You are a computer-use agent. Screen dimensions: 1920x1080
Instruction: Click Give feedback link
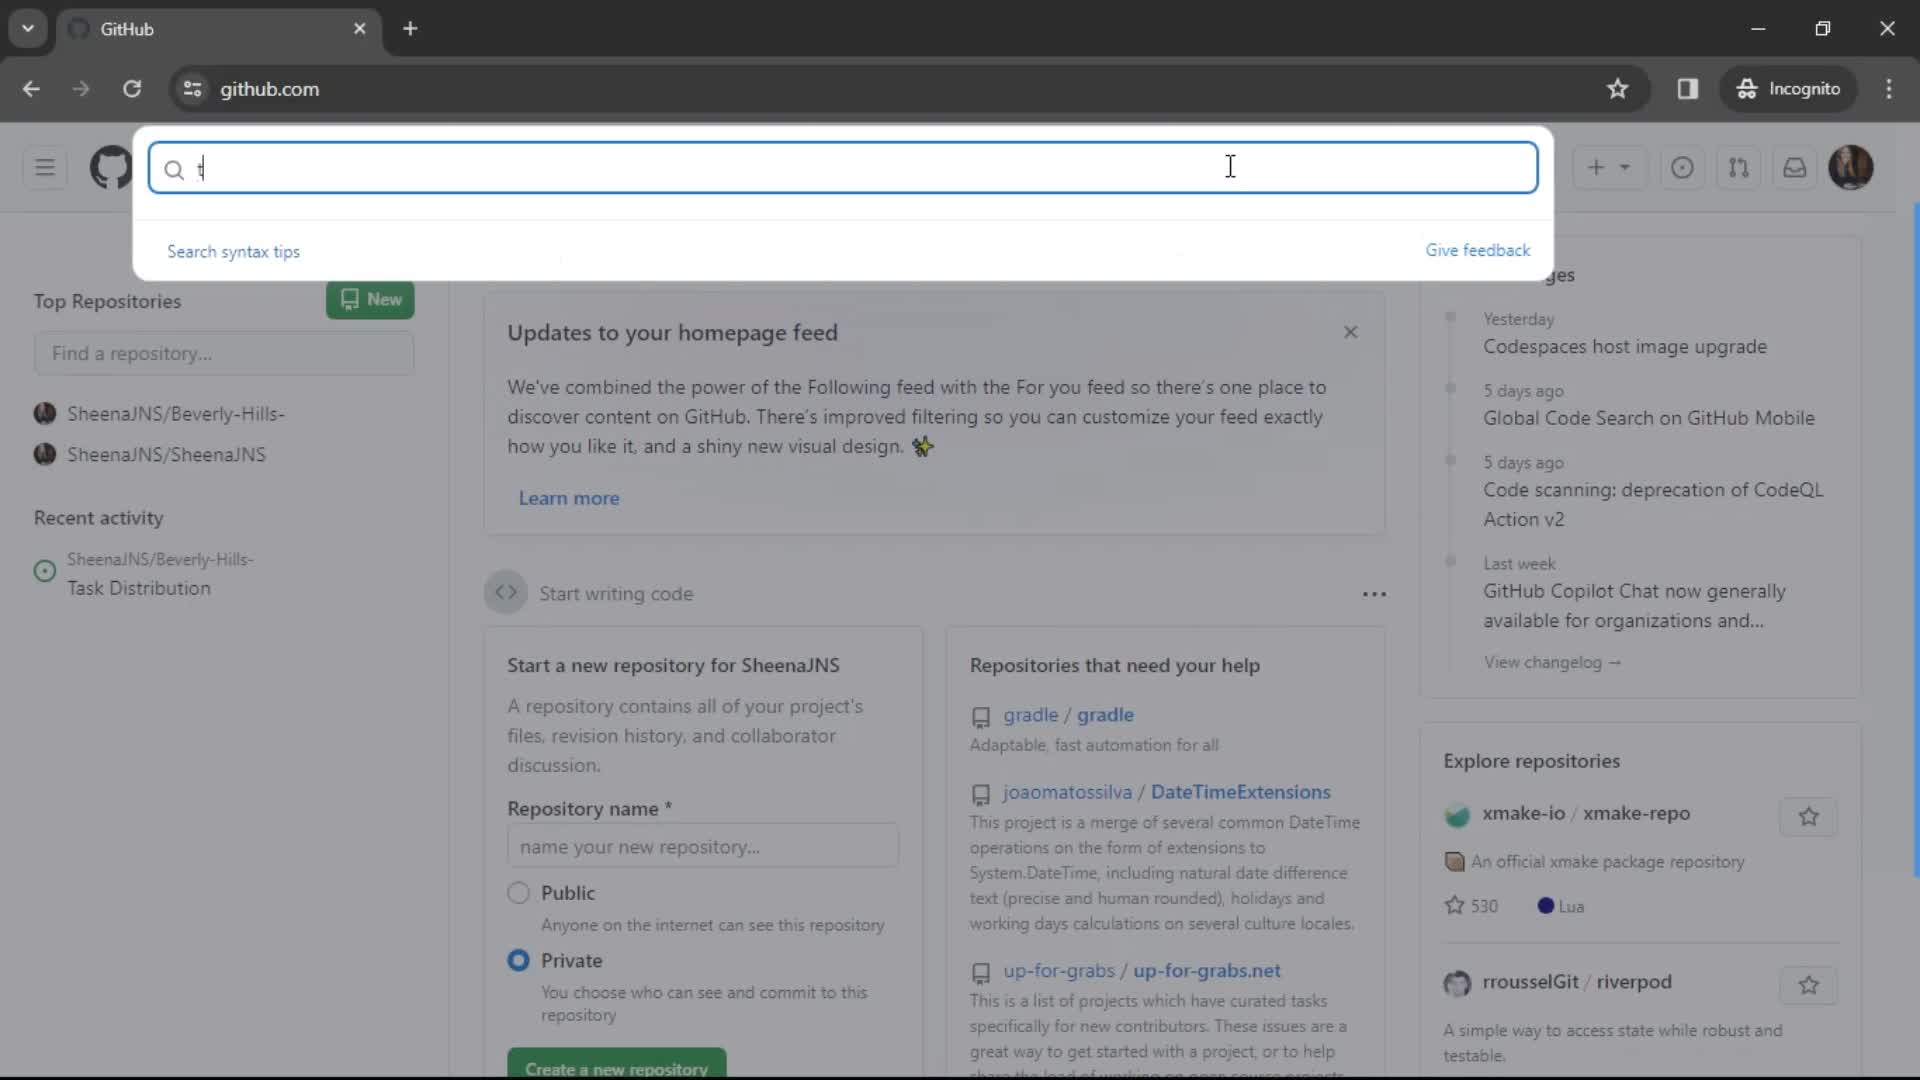[1477, 251]
